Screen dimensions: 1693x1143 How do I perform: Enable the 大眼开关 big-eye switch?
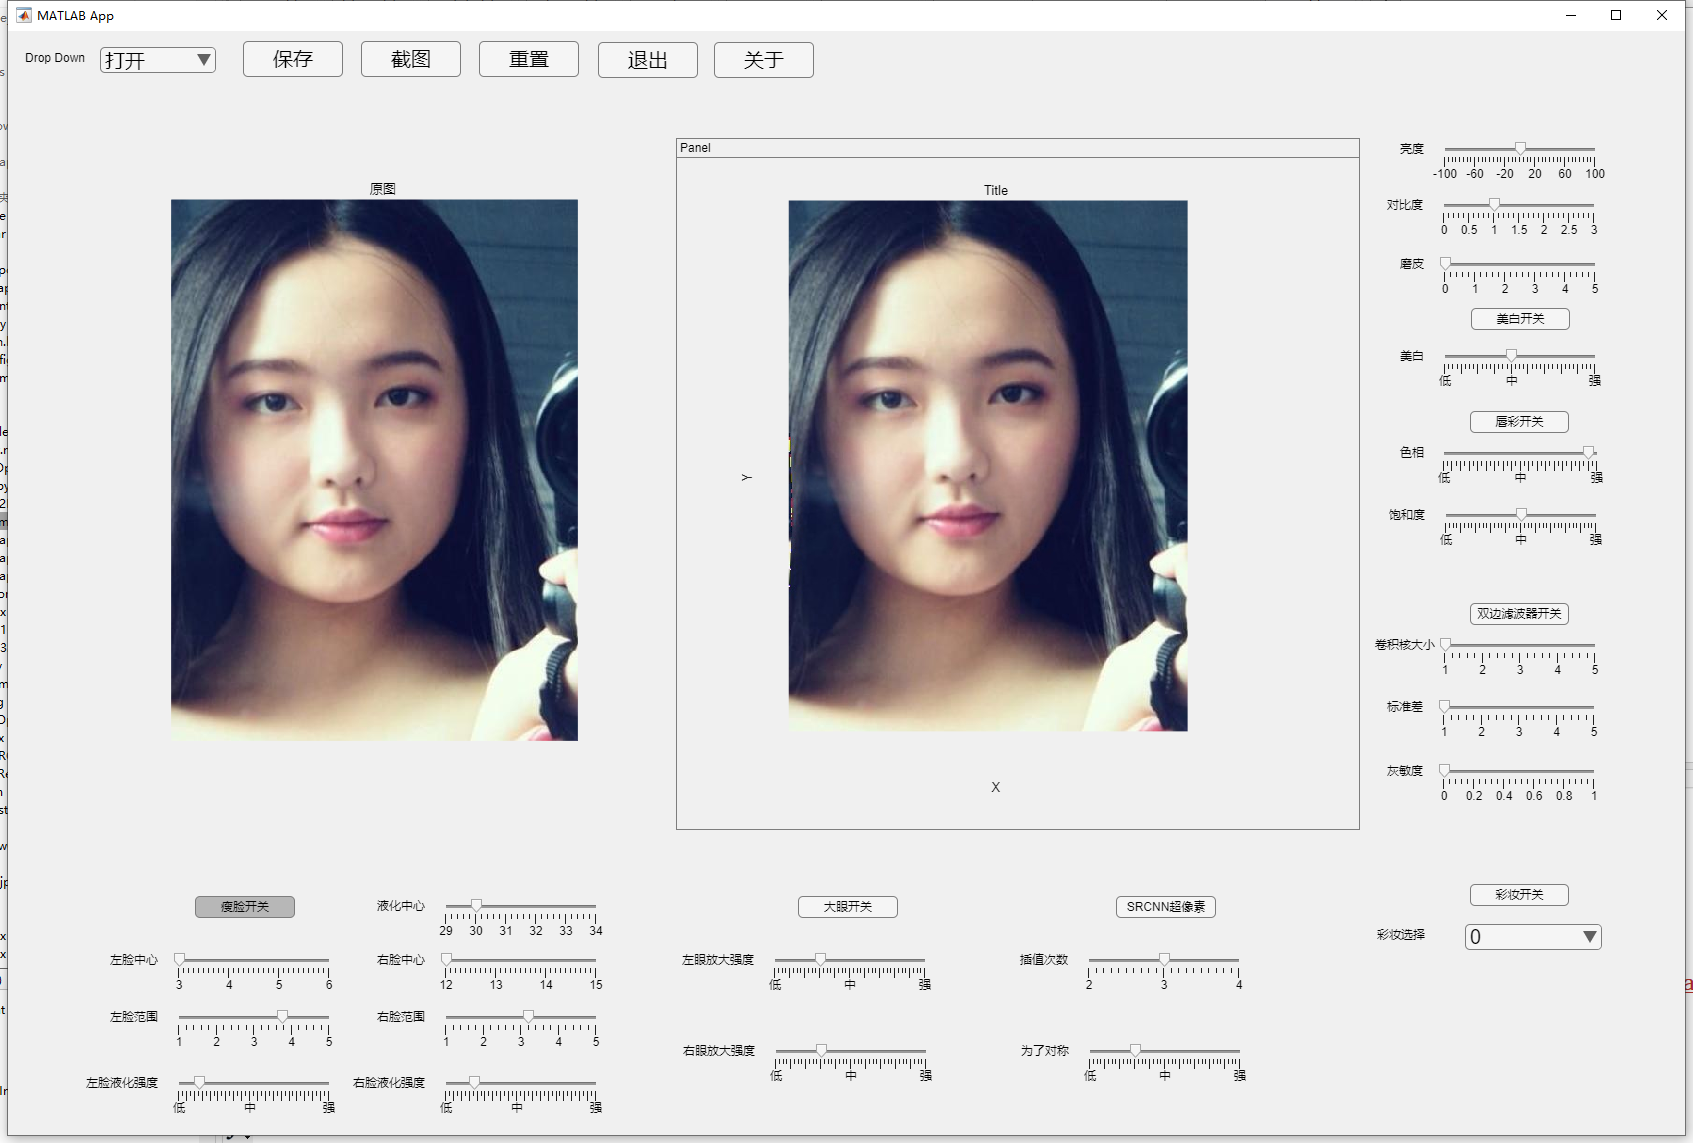pos(847,907)
